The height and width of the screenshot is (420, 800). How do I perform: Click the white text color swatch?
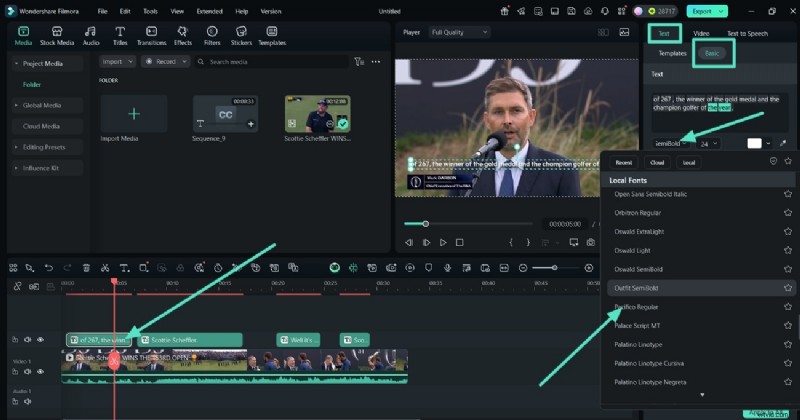click(x=755, y=144)
